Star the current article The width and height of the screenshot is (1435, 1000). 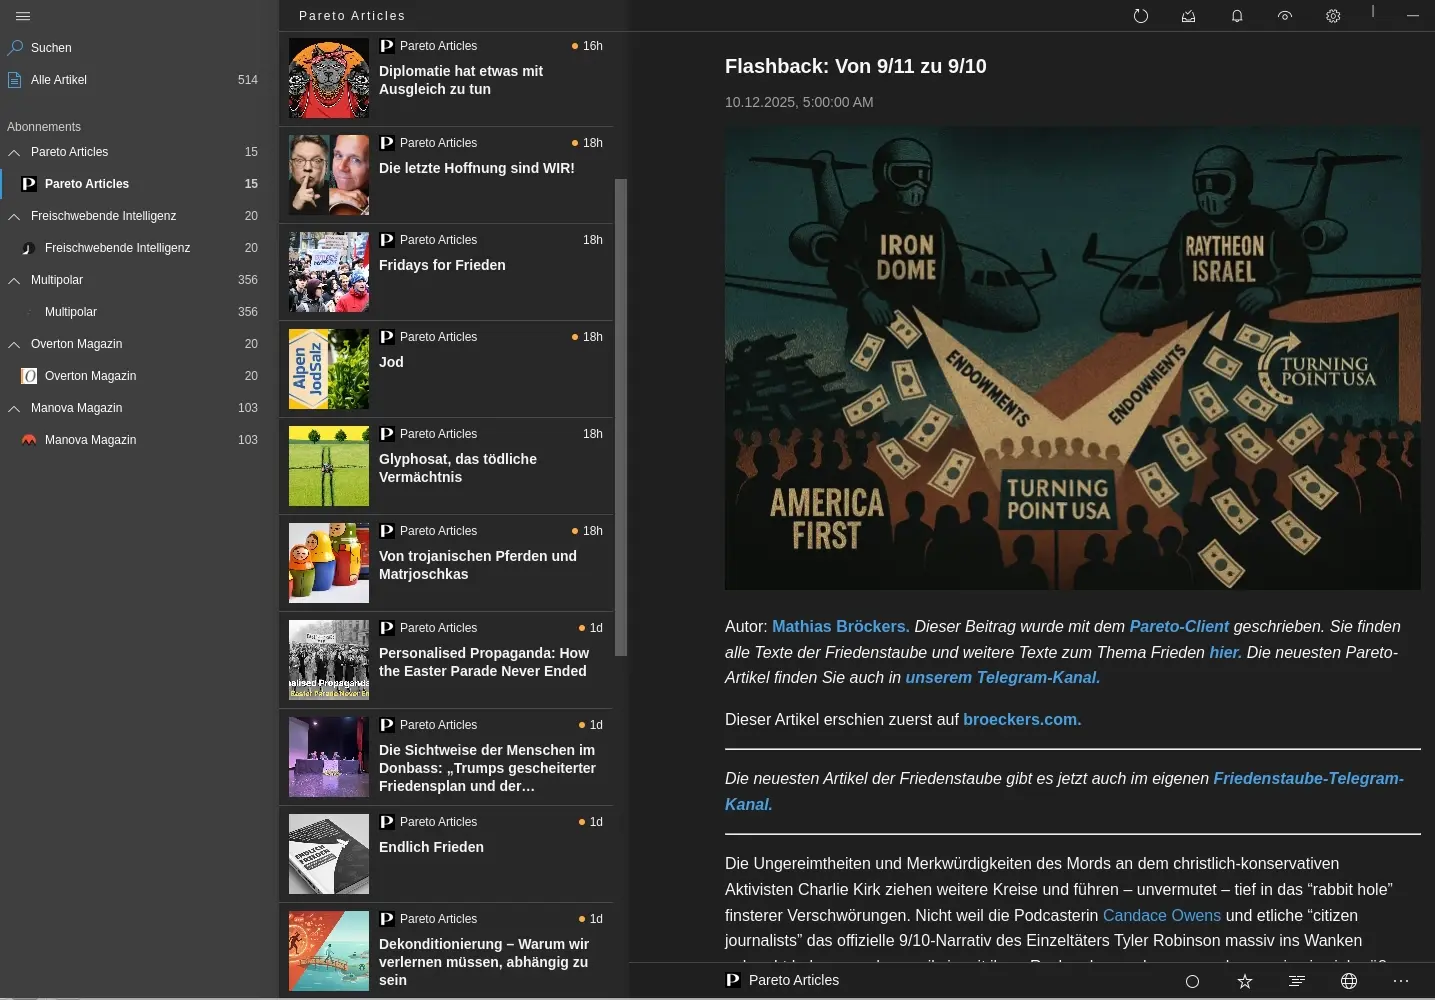click(x=1245, y=981)
